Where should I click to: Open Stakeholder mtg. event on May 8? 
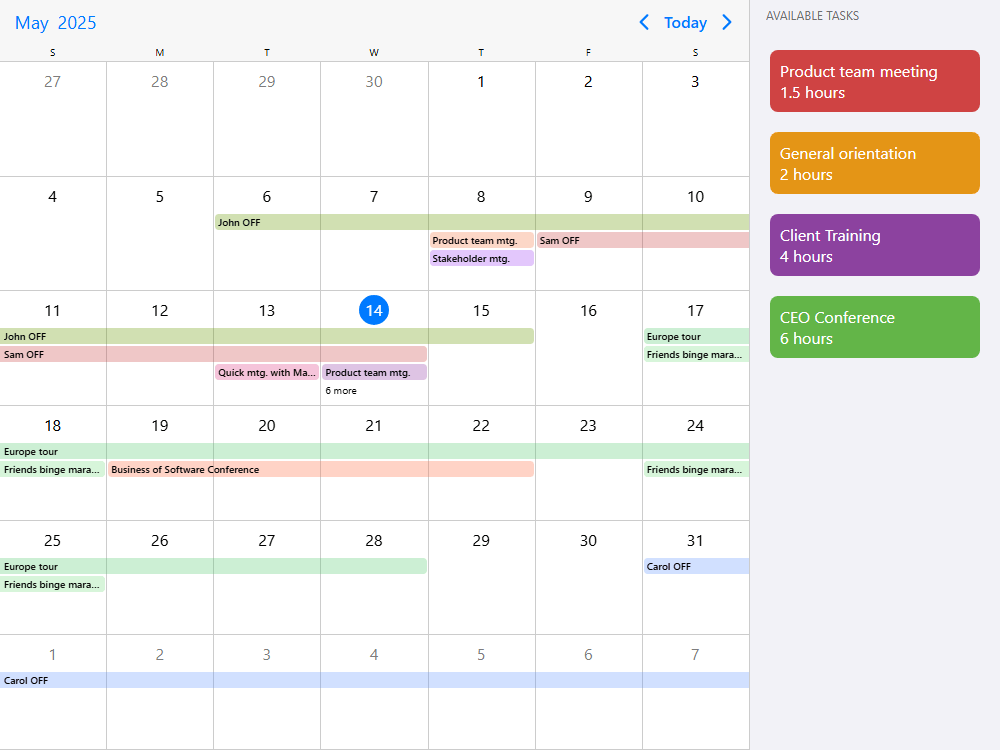pos(482,258)
